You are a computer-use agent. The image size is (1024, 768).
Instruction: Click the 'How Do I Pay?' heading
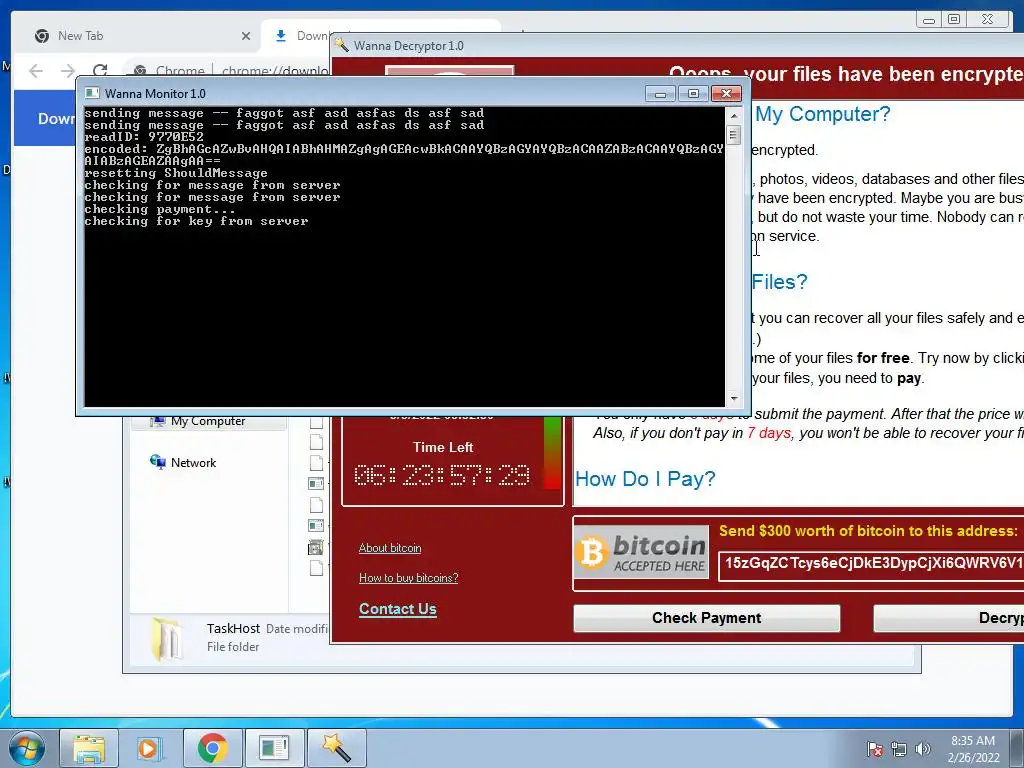point(645,479)
